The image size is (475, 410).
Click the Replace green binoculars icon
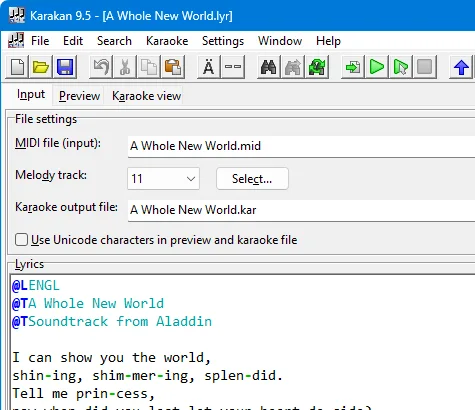pos(317,67)
